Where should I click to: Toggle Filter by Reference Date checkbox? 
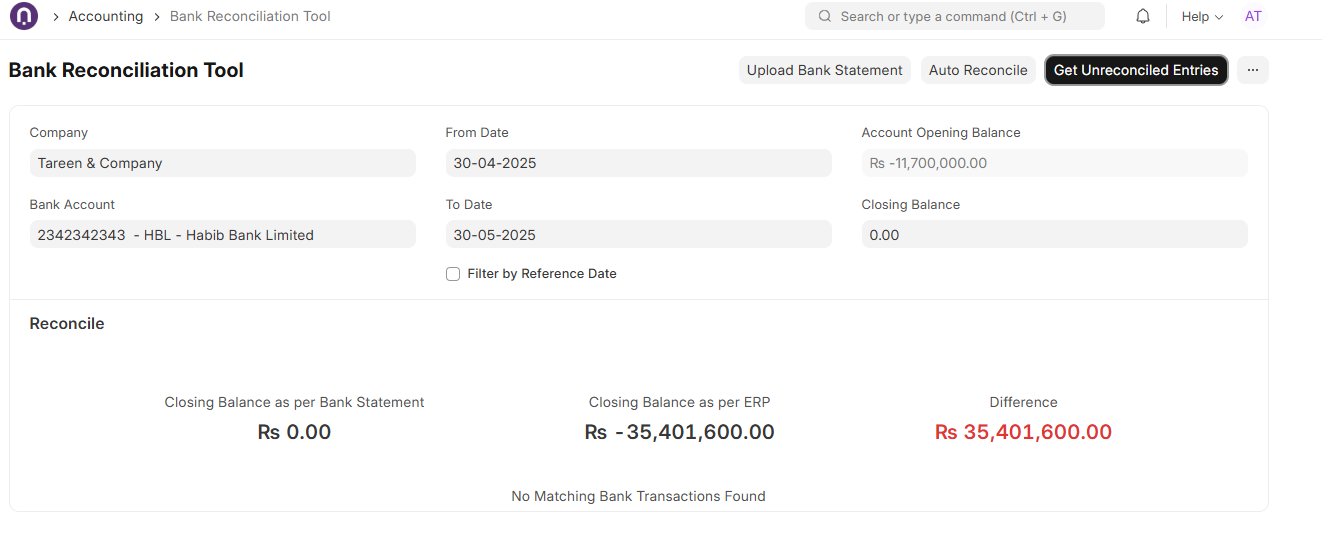point(453,274)
